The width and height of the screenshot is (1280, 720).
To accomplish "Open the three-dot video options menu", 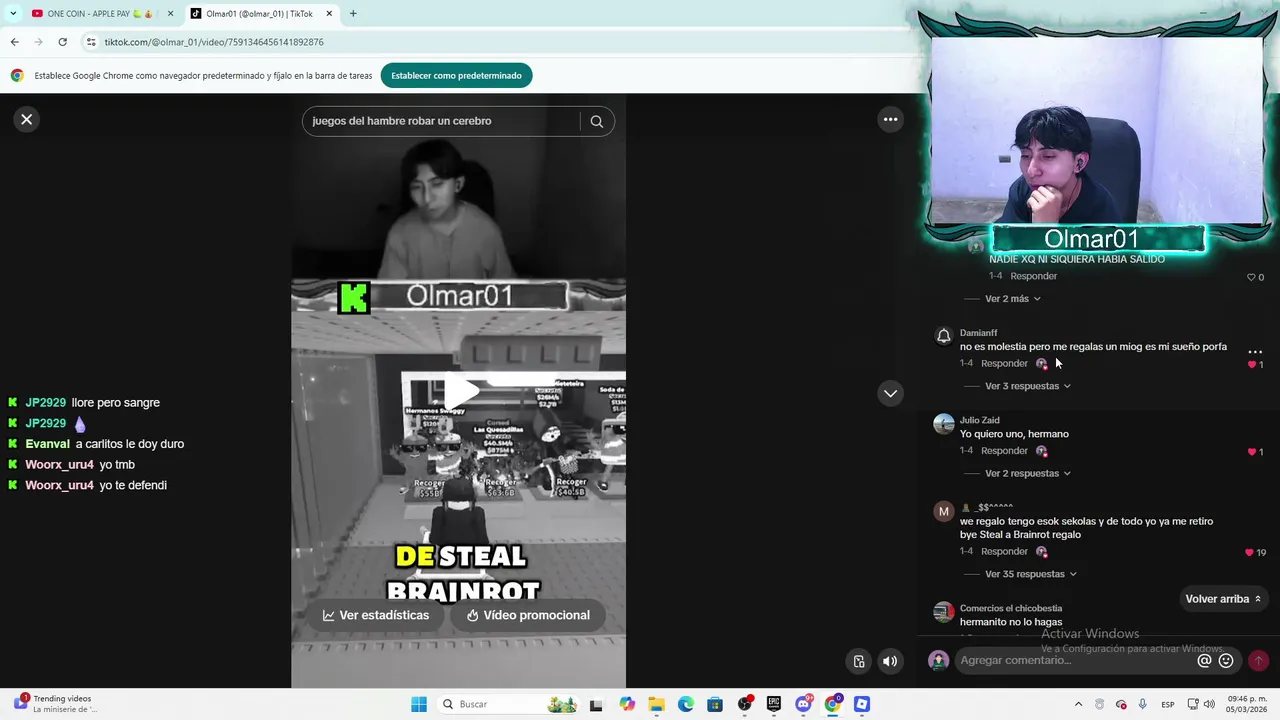I will point(890,119).
